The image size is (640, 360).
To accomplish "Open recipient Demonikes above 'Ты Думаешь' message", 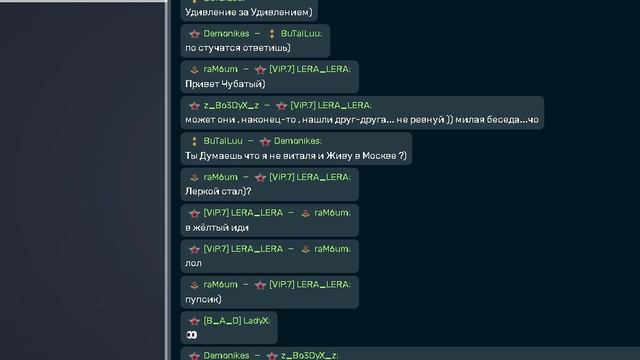I will 298,141.
